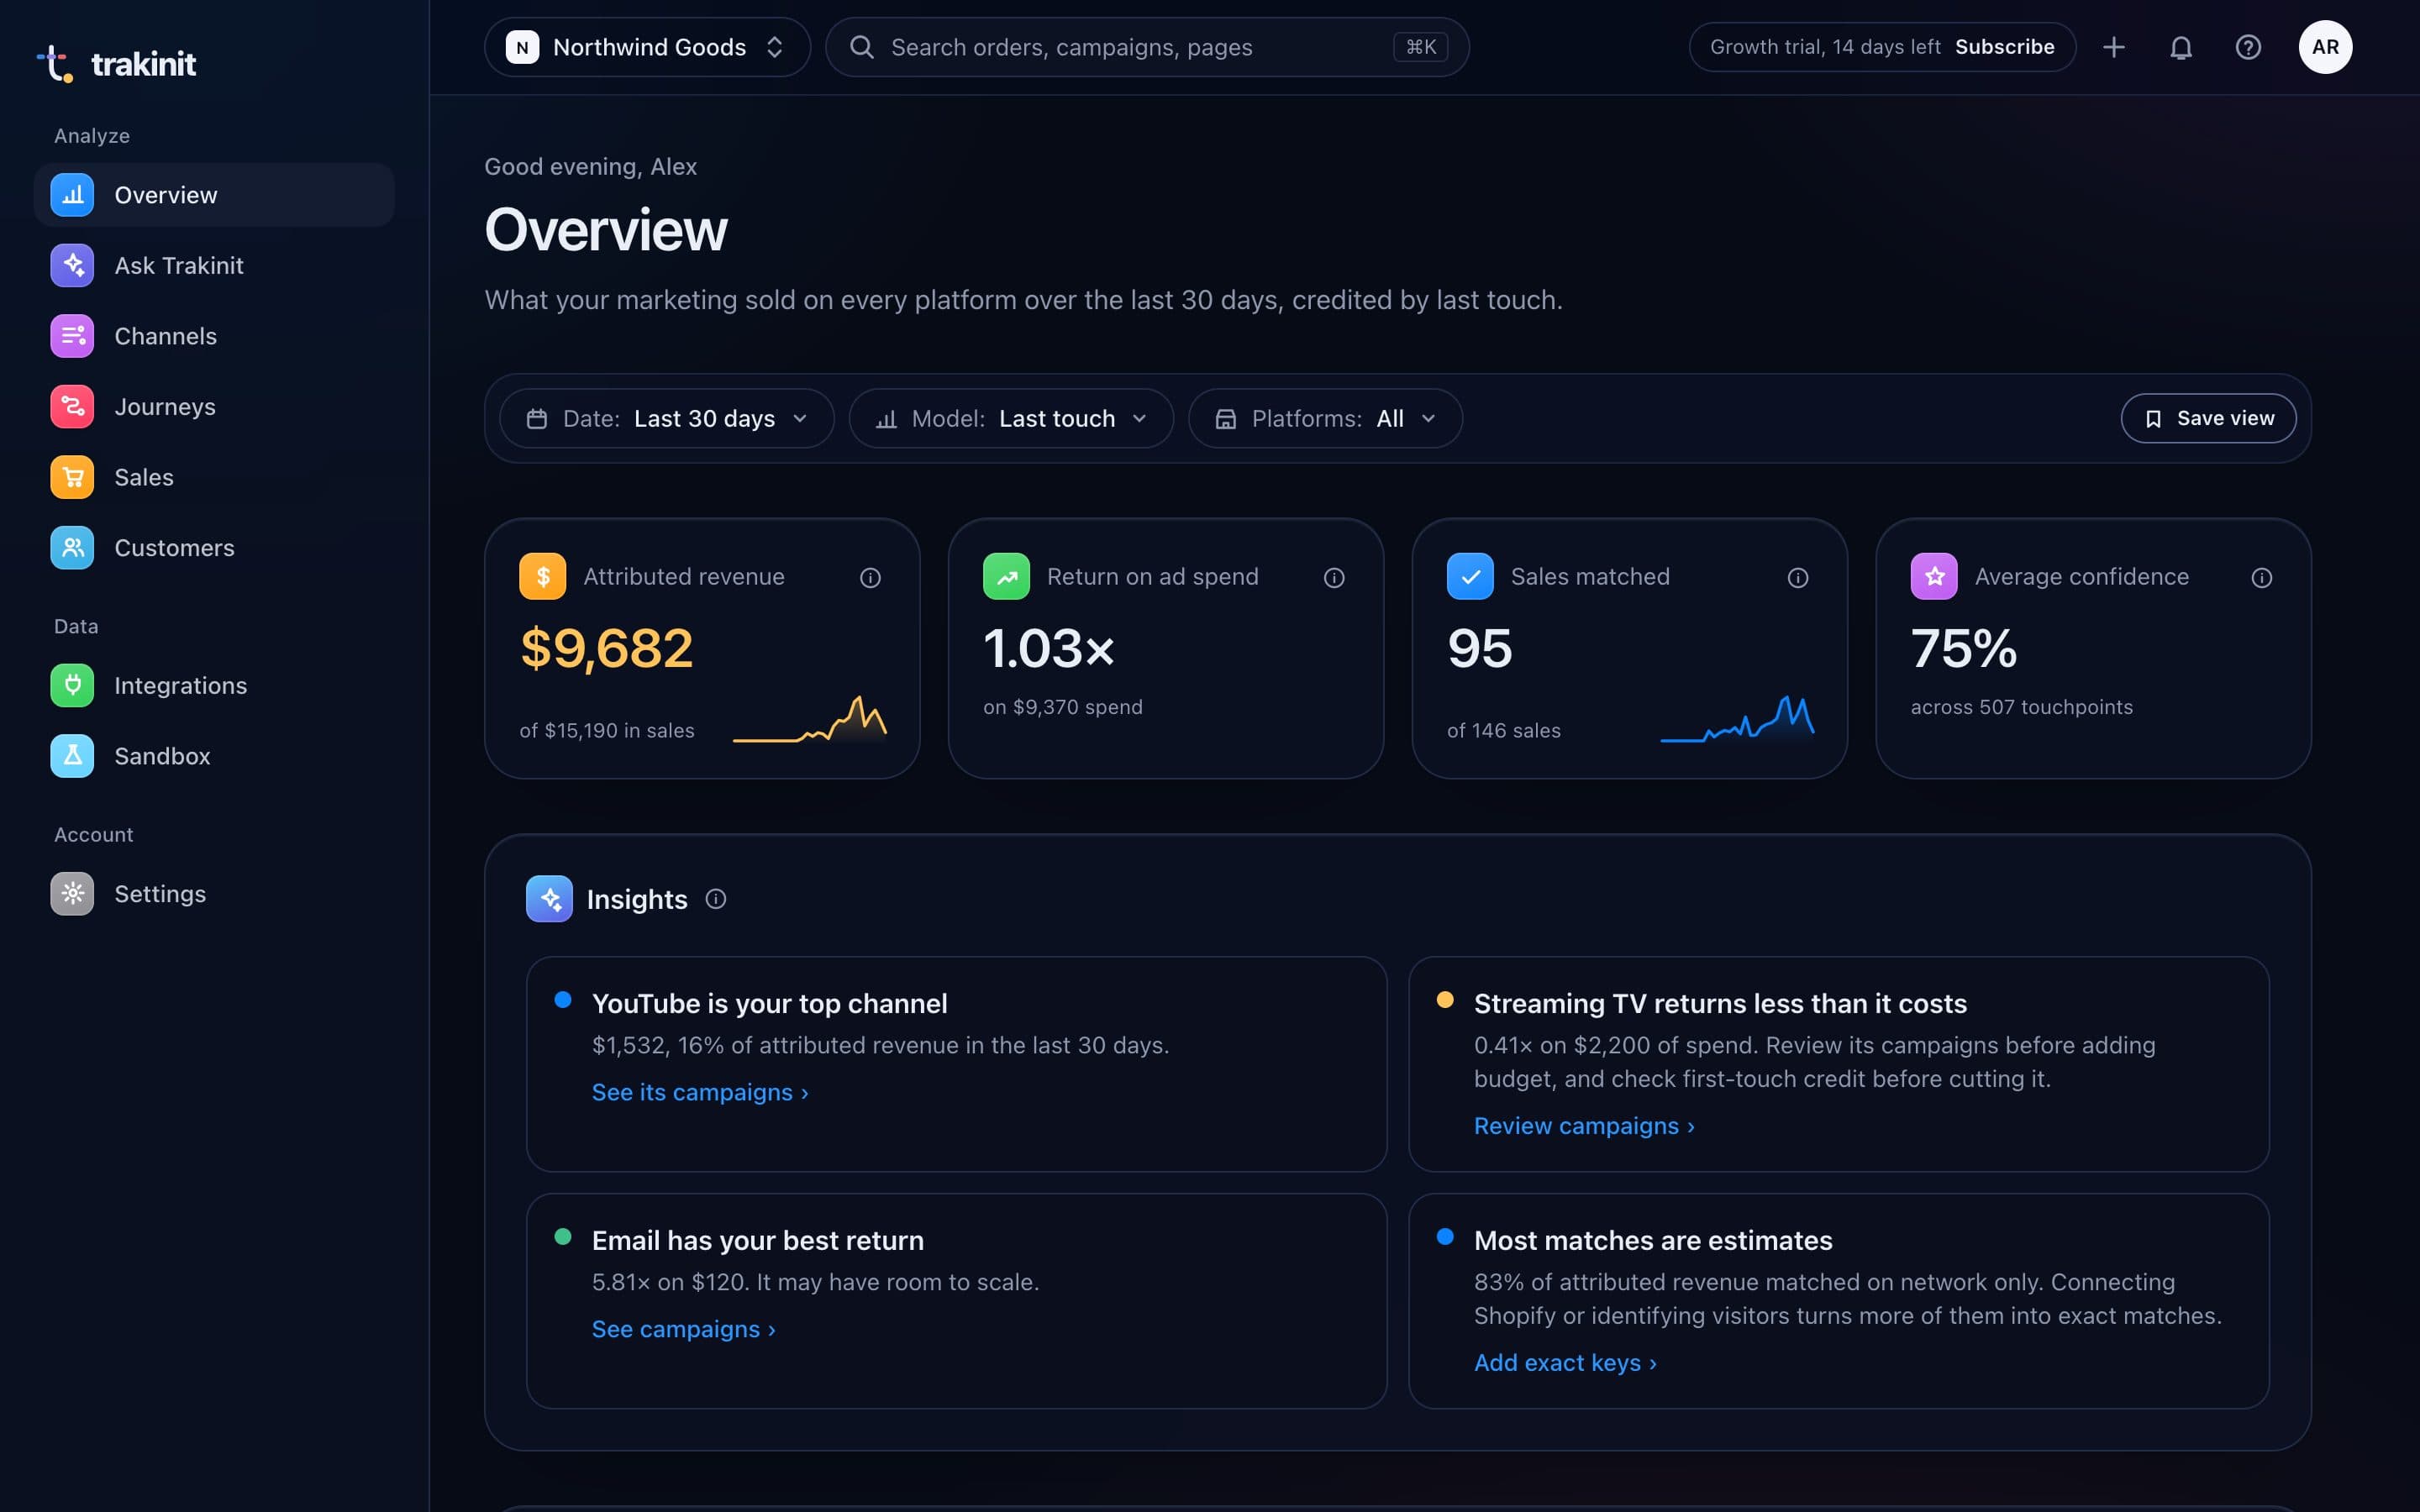2420x1512 pixels.
Task: Click the trakinit logo
Action: click(116, 64)
